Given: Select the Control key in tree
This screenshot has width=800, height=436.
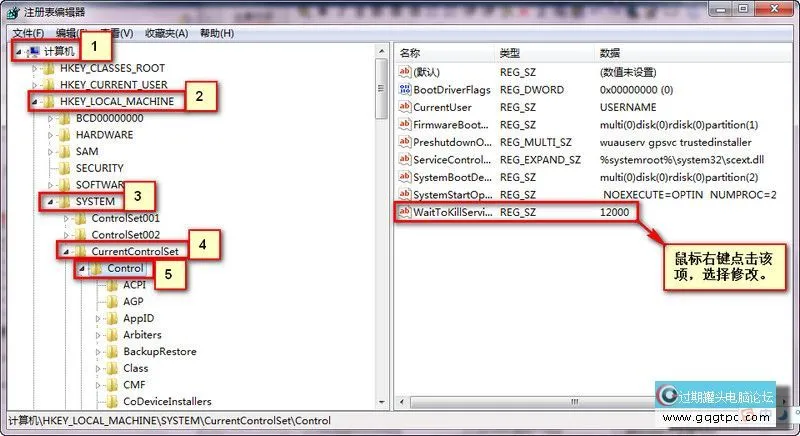Looking at the screenshot, I should click(126, 268).
